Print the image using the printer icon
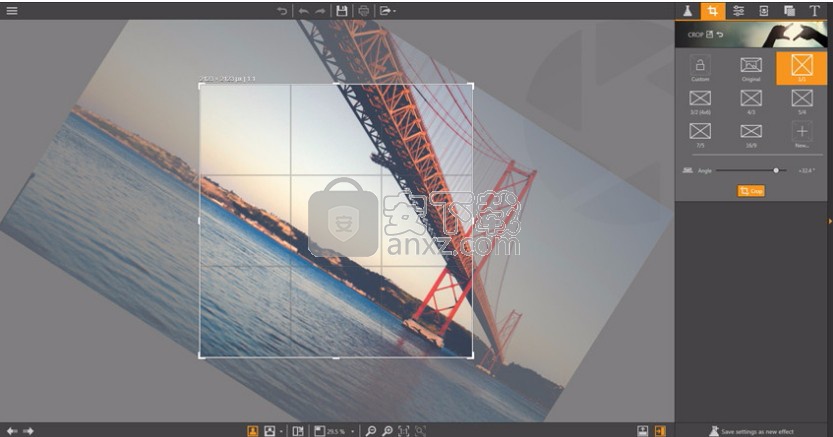 pyautogui.click(x=364, y=11)
